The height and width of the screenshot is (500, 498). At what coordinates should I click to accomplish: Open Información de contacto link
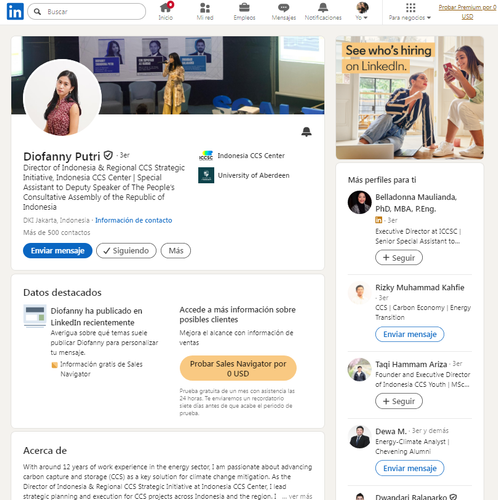tap(134, 220)
